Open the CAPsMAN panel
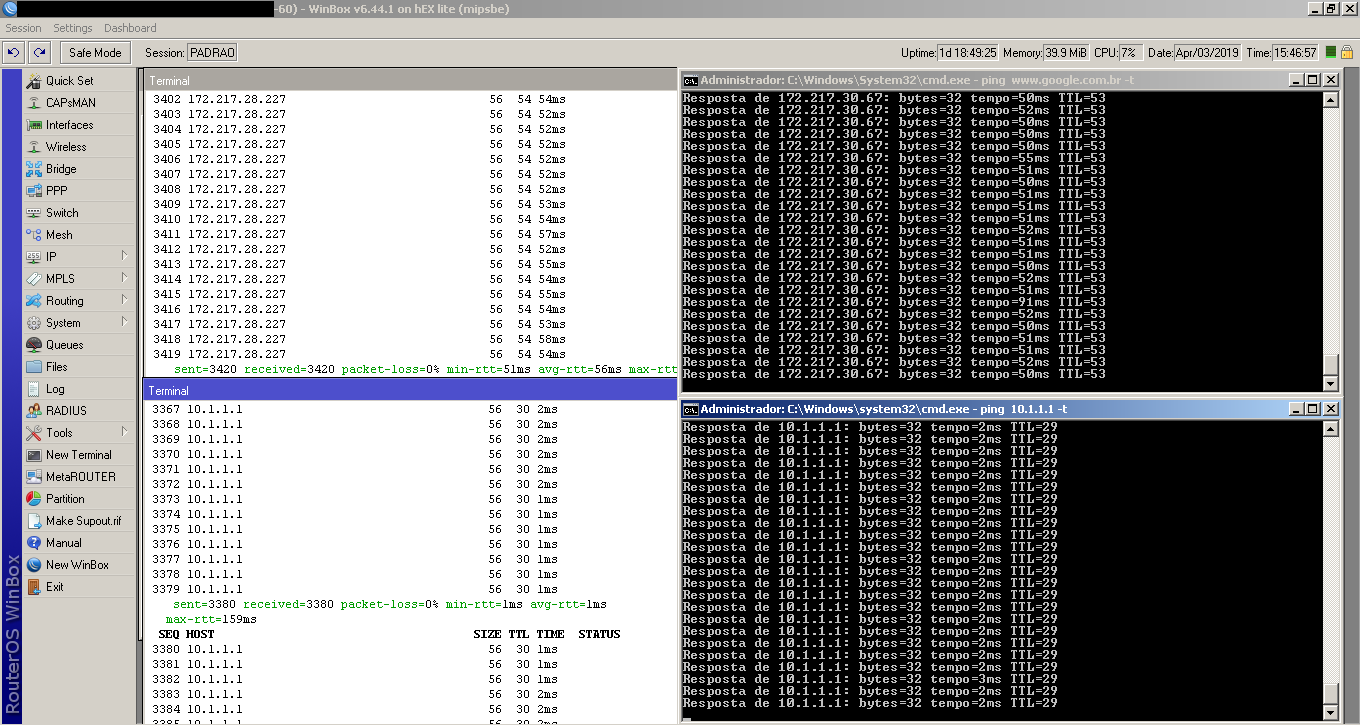The height and width of the screenshot is (726, 1360). (73, 103)
